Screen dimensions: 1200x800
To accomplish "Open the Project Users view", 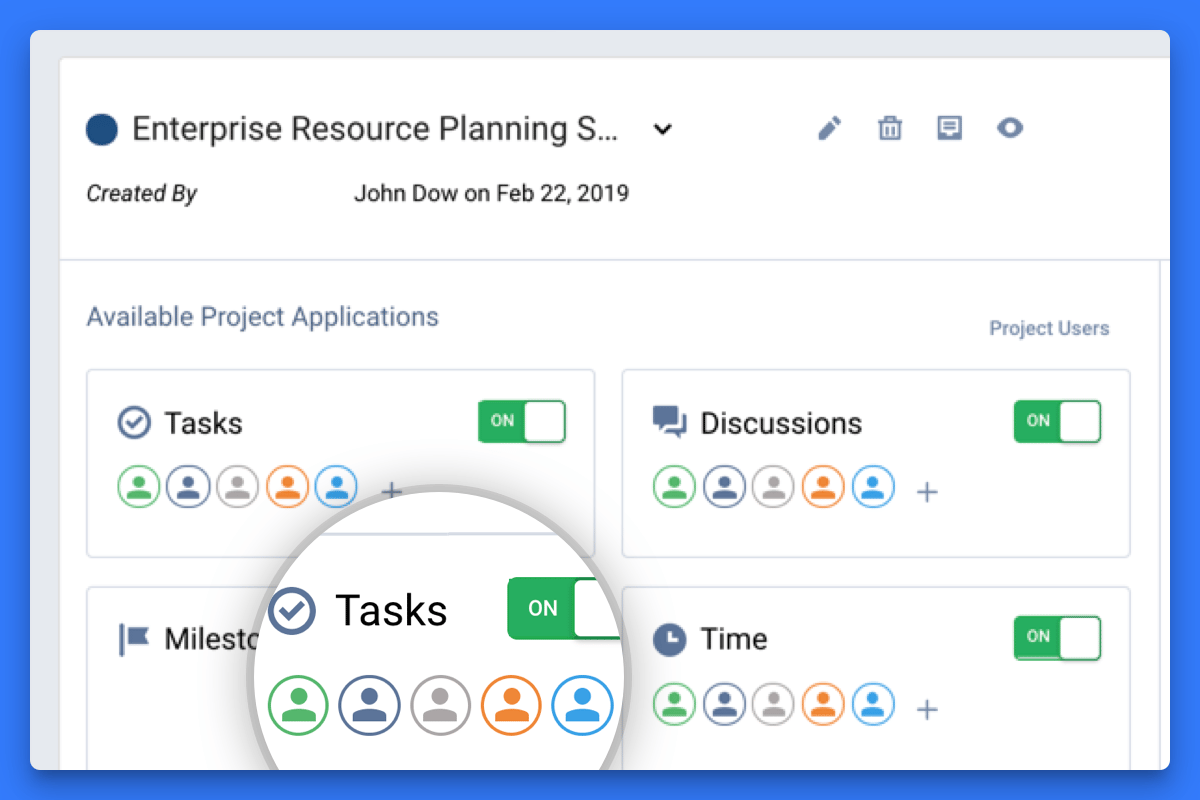I will click(x=1049, y=328).
